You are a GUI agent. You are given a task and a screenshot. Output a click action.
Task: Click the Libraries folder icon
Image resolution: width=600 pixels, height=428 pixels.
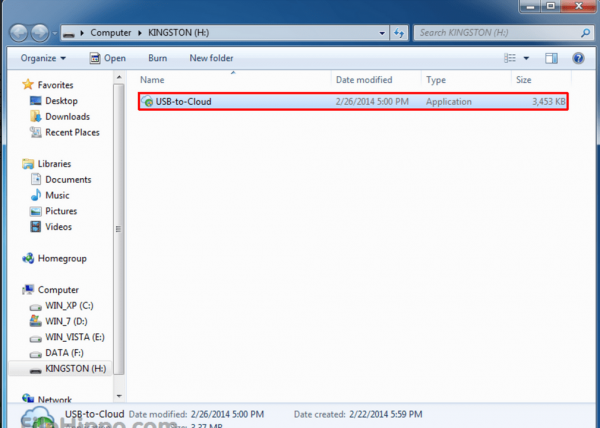pos(28,164)
